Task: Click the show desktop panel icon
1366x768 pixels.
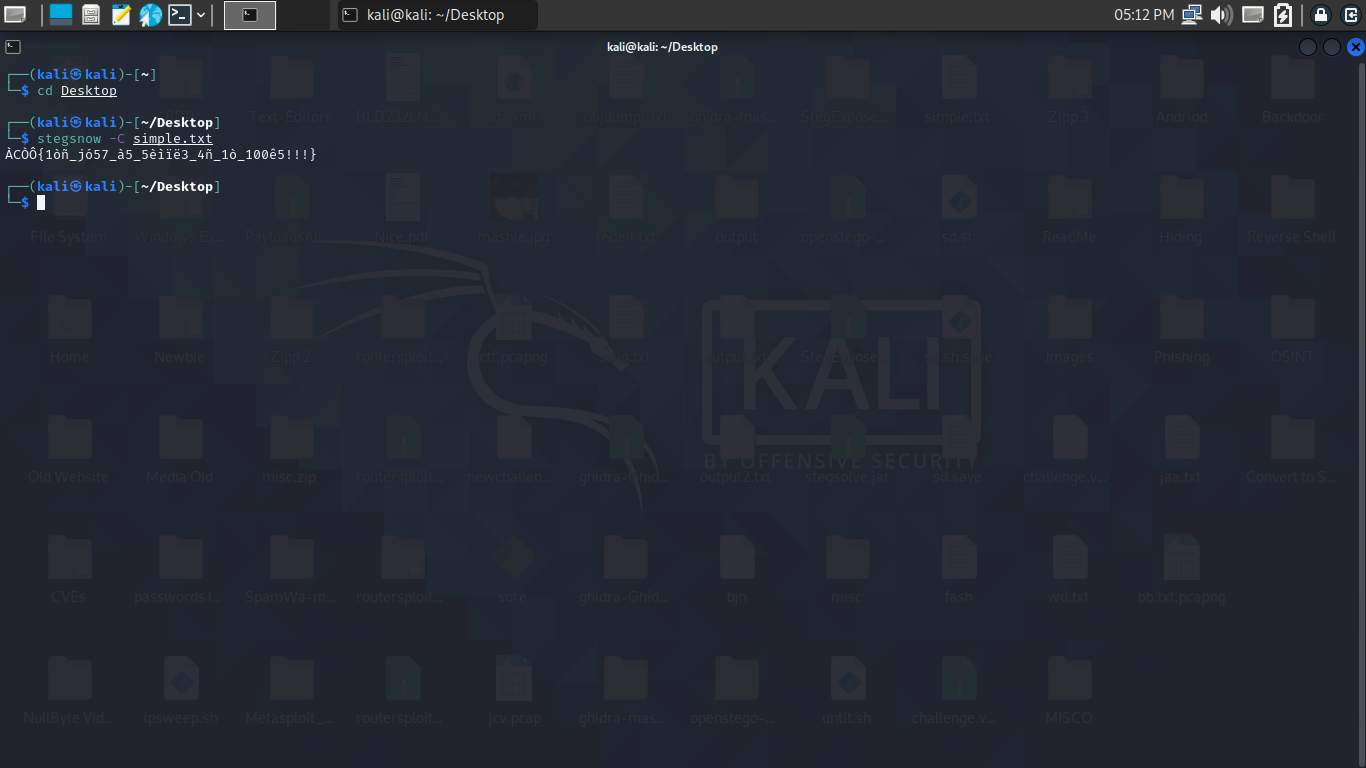Action: (x=61, y=14)
